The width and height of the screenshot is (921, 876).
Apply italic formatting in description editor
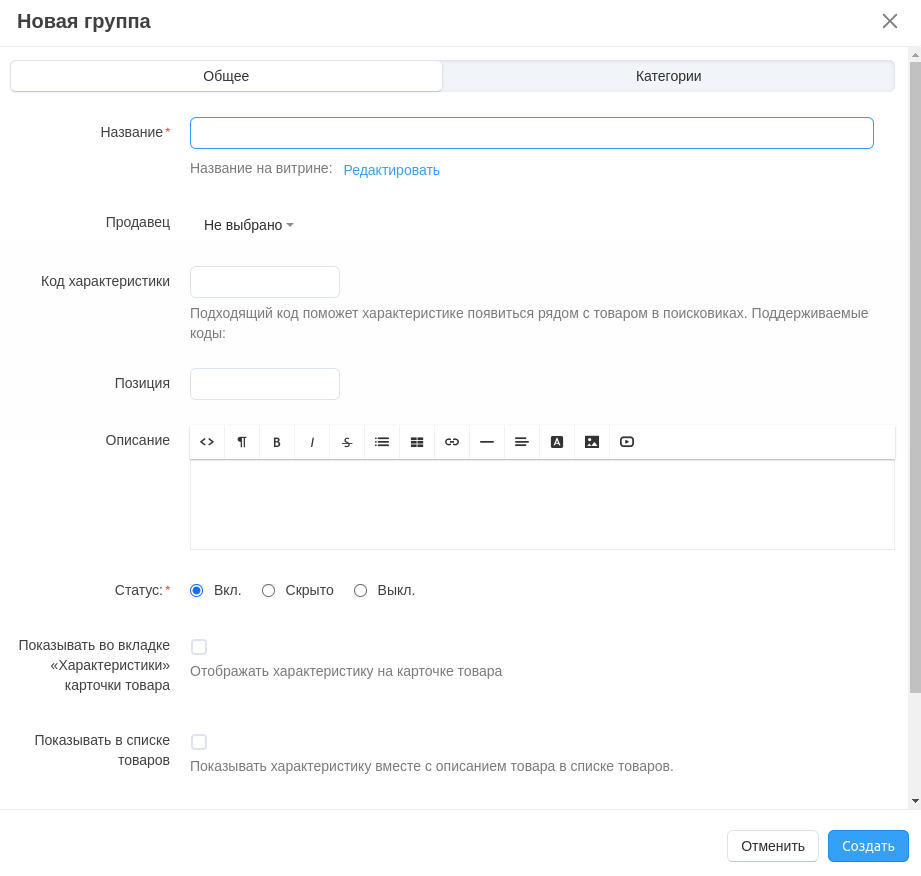[x=312, y=442]
